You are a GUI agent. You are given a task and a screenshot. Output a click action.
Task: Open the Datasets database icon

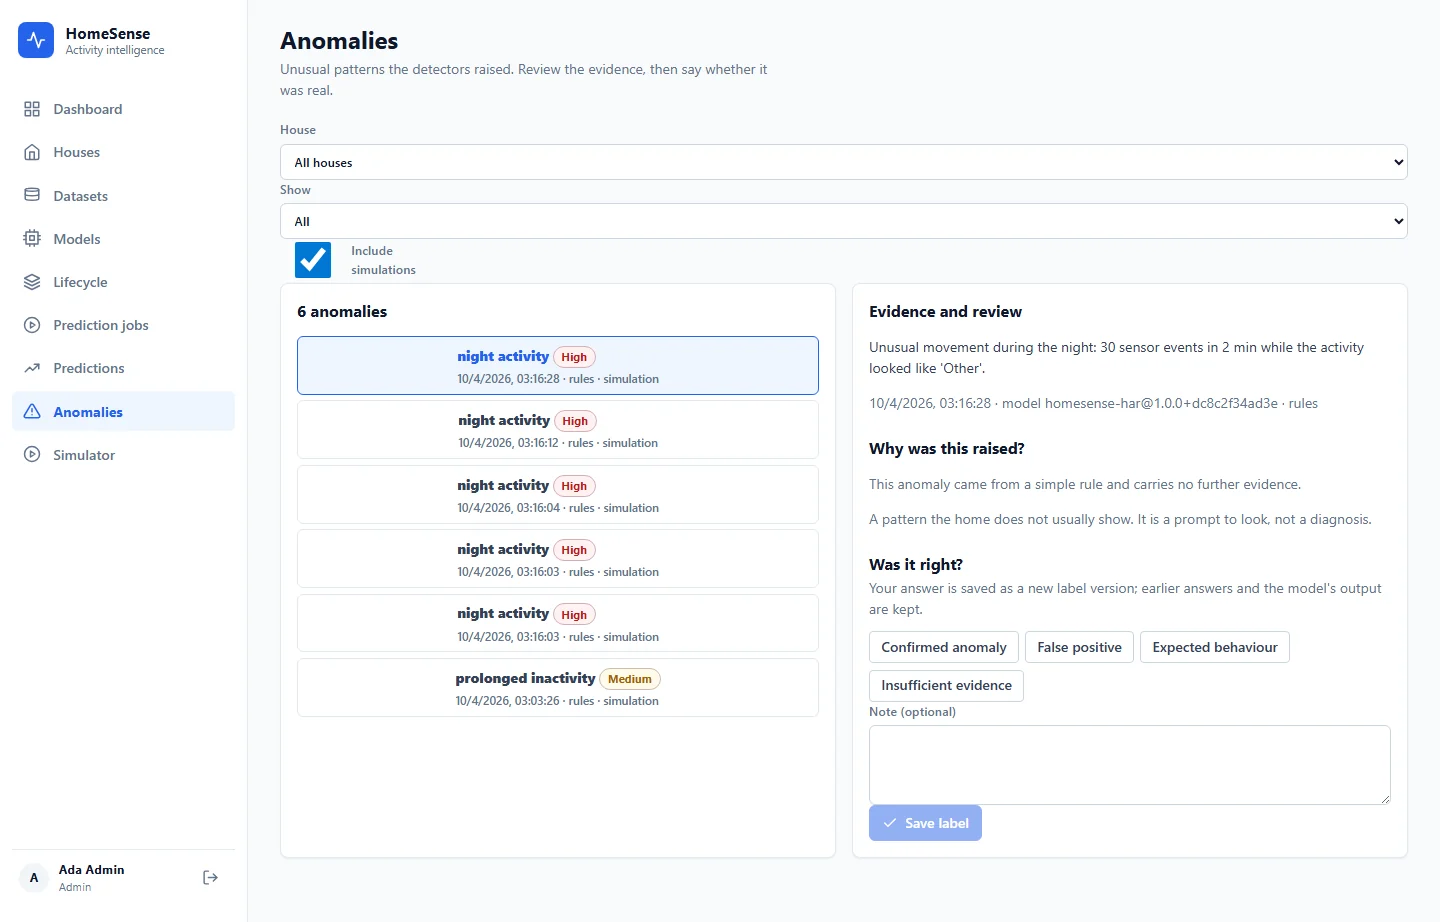point(32,195)
